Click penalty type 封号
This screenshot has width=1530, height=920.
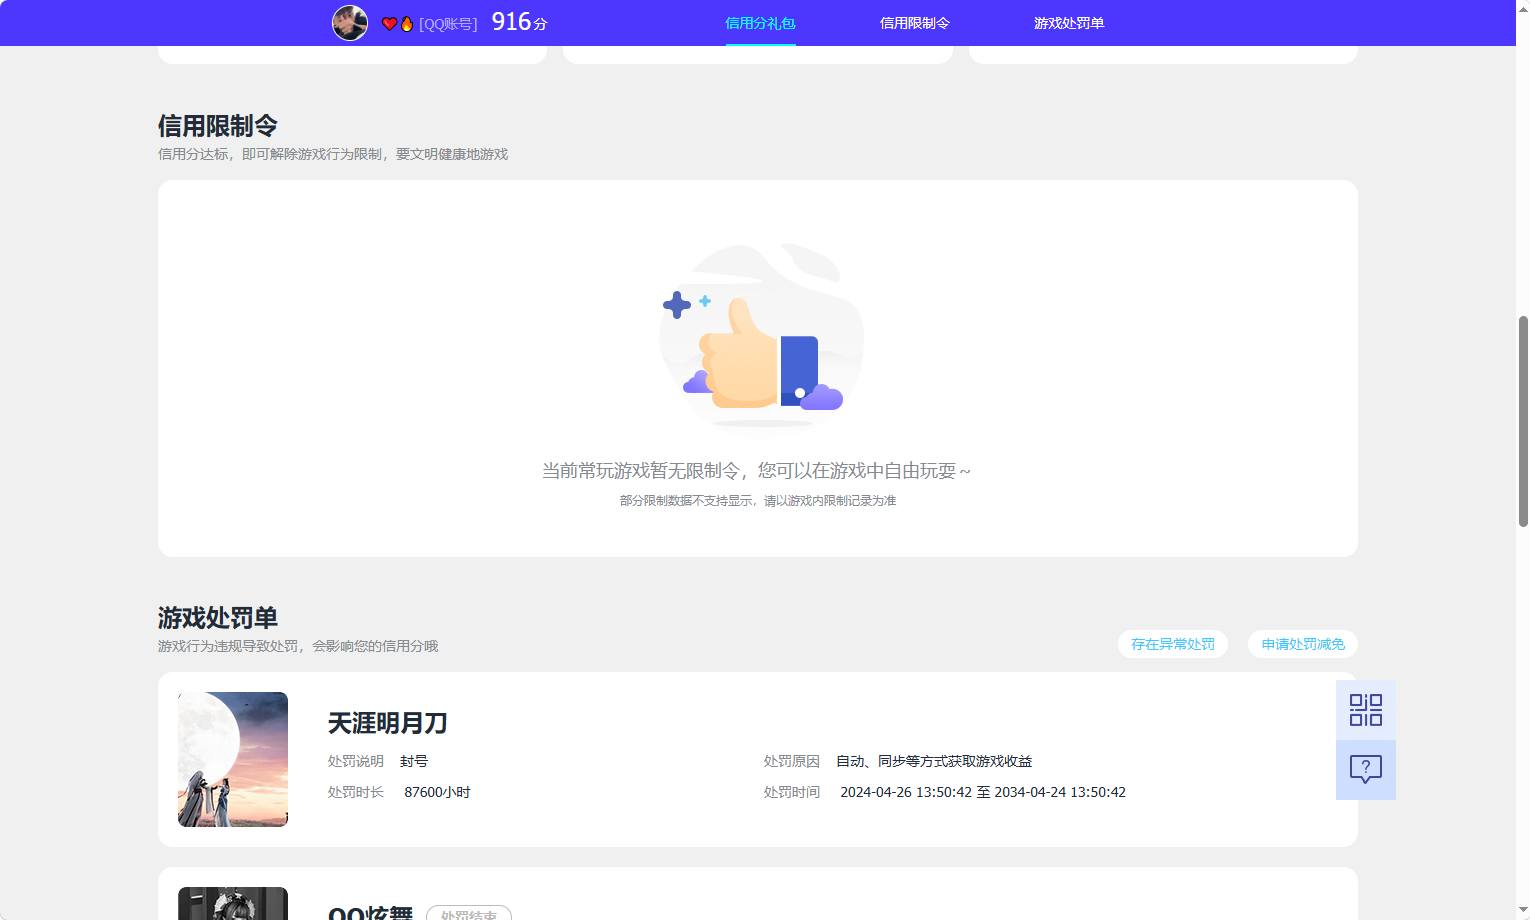coord(414,761)
